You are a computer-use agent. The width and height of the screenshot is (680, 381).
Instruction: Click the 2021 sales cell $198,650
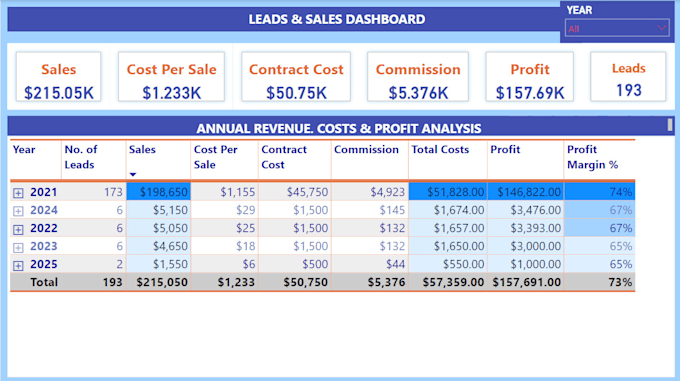158,192
